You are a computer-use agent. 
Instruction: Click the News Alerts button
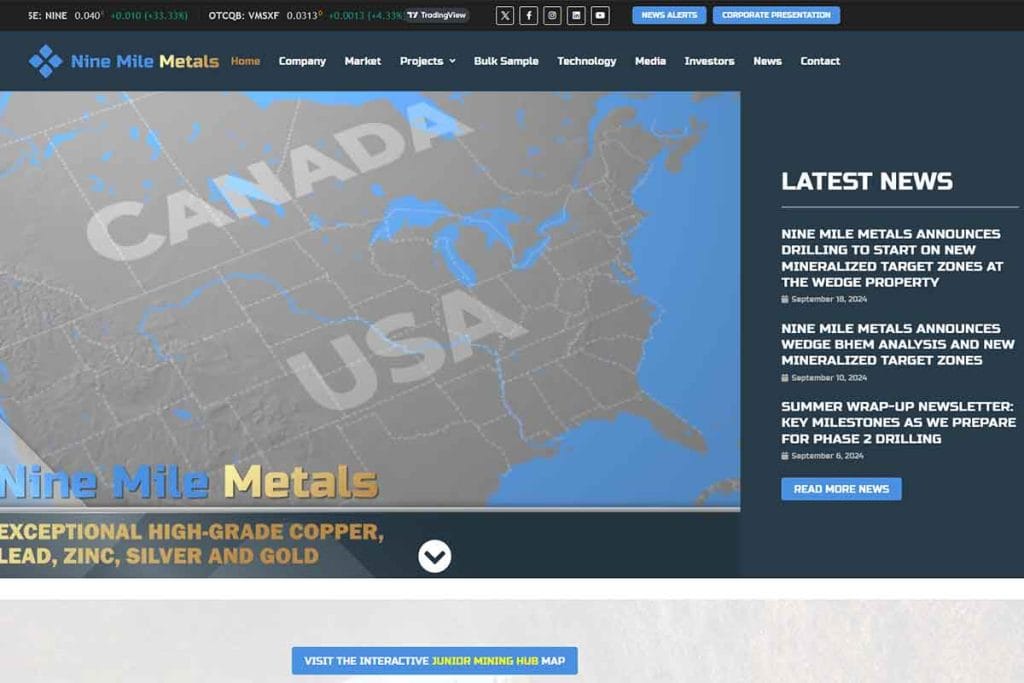[x=669, y=15]
